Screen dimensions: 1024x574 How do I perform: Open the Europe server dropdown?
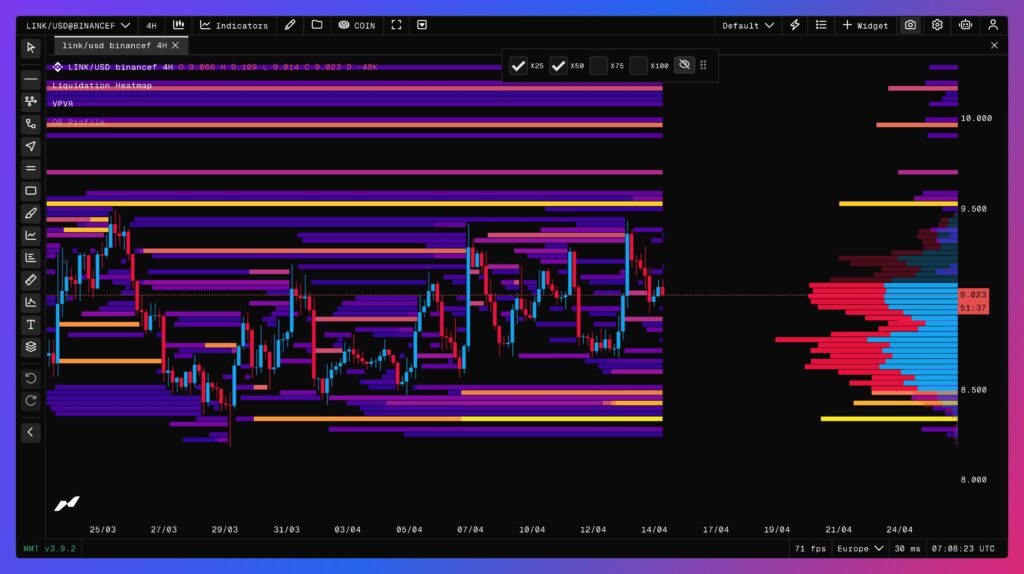click(x=861, y=548)
